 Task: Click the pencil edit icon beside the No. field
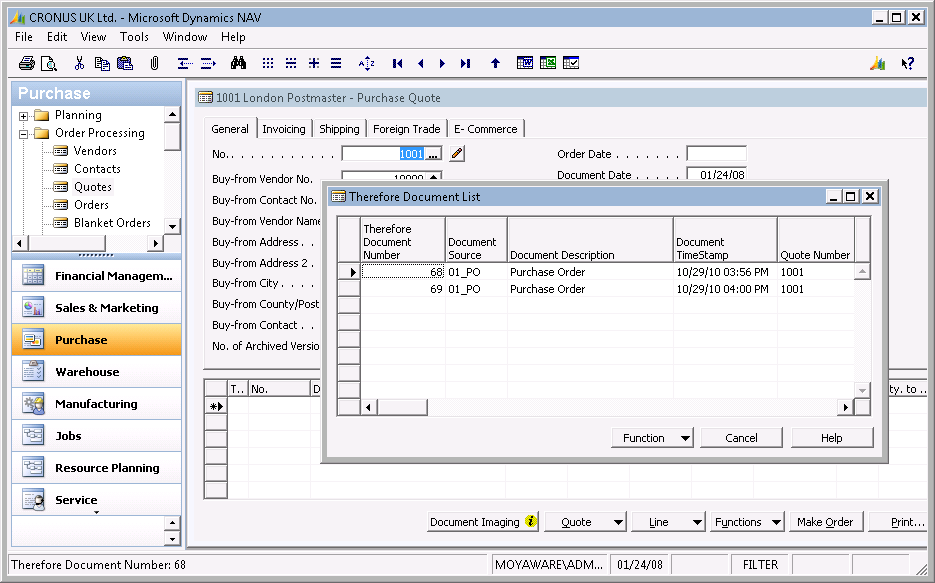[x=457, y=154]
